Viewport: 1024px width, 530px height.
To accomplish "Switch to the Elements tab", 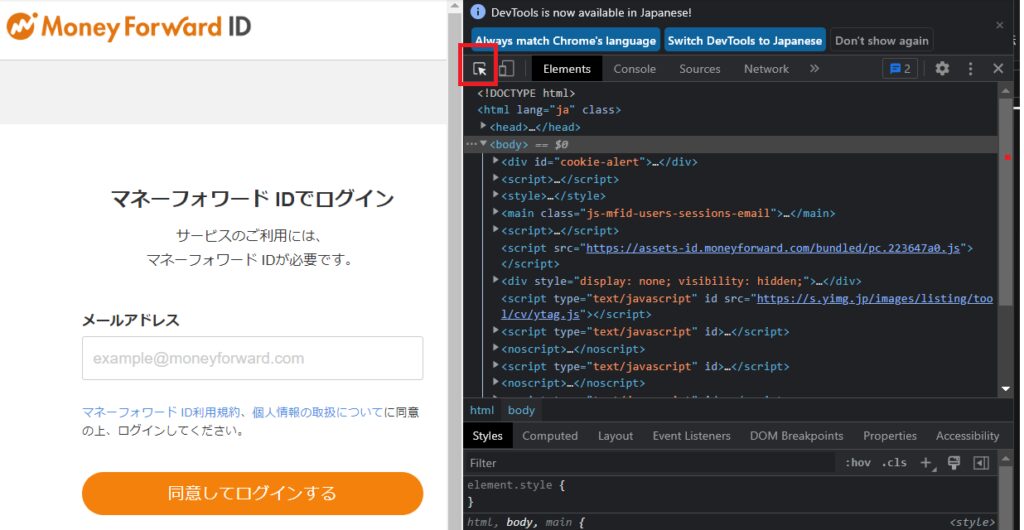I will coord(567,69).
